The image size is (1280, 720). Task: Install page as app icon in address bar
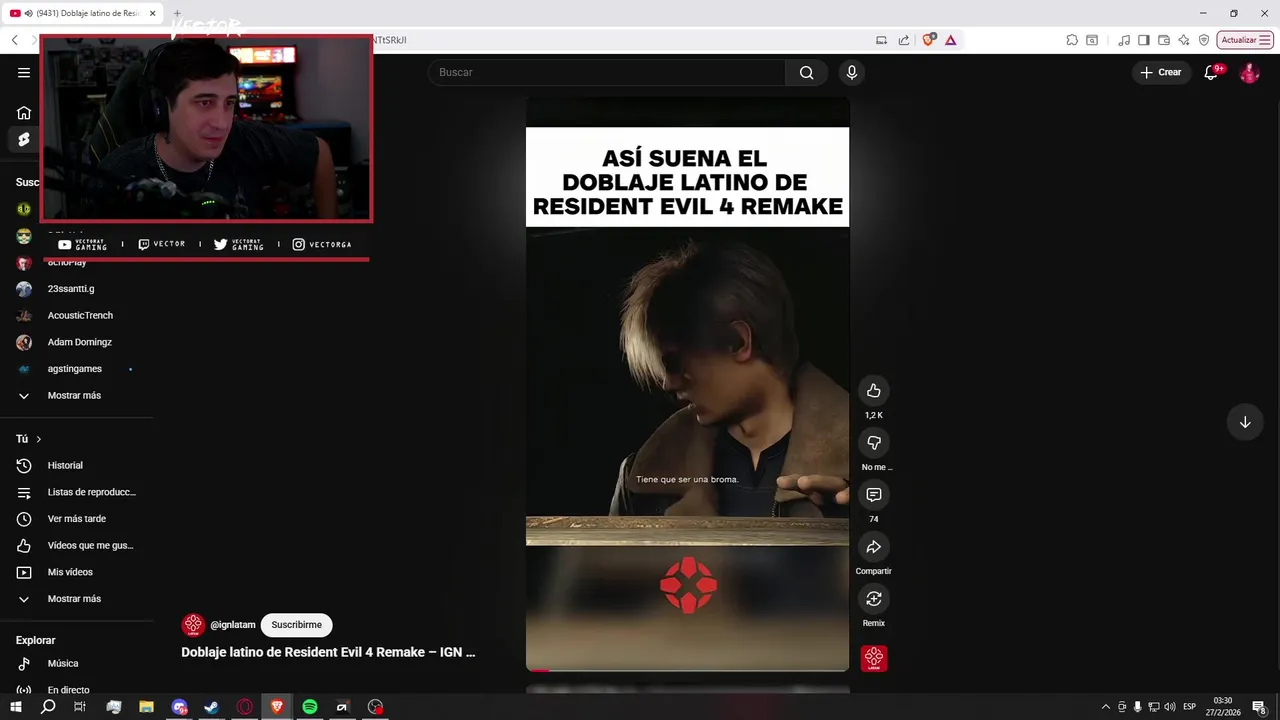(x=881, y=40)
